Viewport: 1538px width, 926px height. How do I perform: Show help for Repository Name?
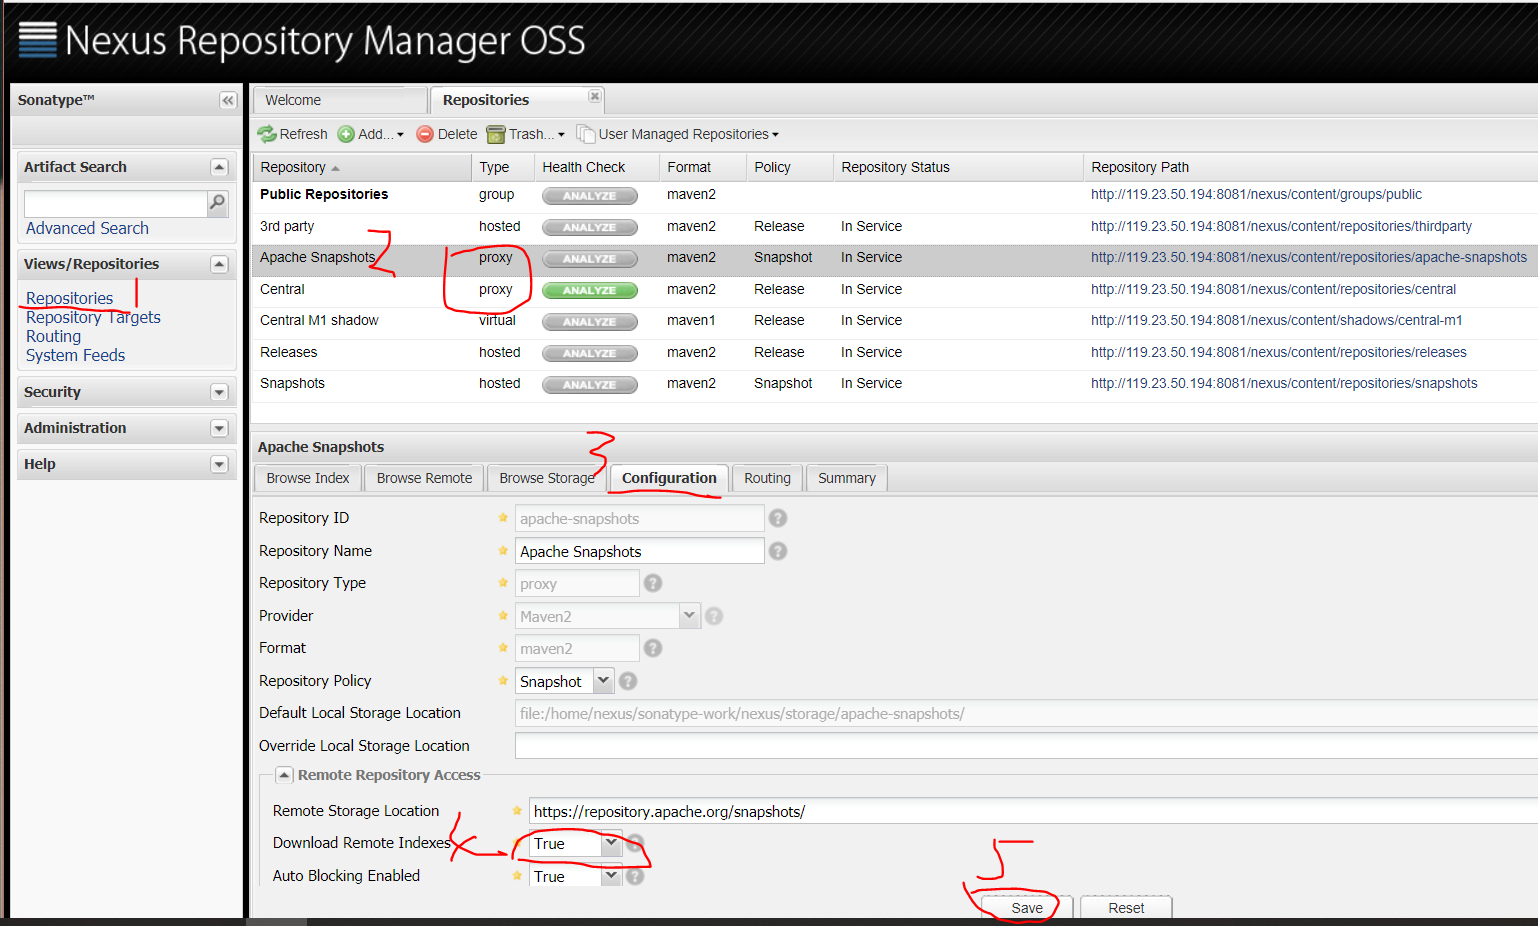click(x=778, y=551)
